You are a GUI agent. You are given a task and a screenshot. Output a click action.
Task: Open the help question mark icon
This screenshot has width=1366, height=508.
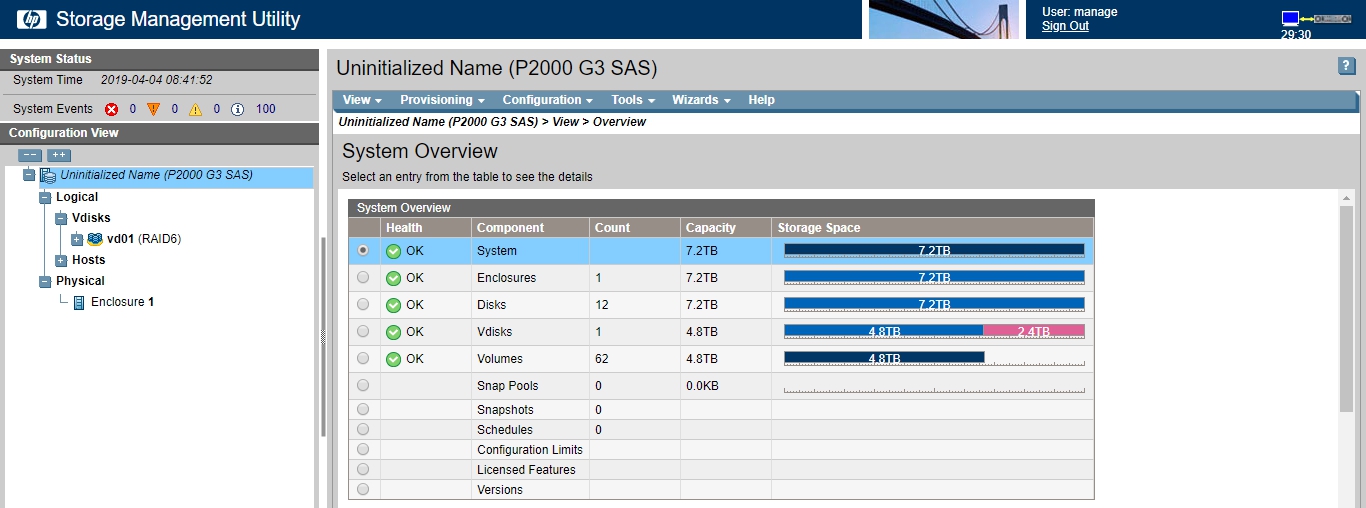(x=1346, y=66)
